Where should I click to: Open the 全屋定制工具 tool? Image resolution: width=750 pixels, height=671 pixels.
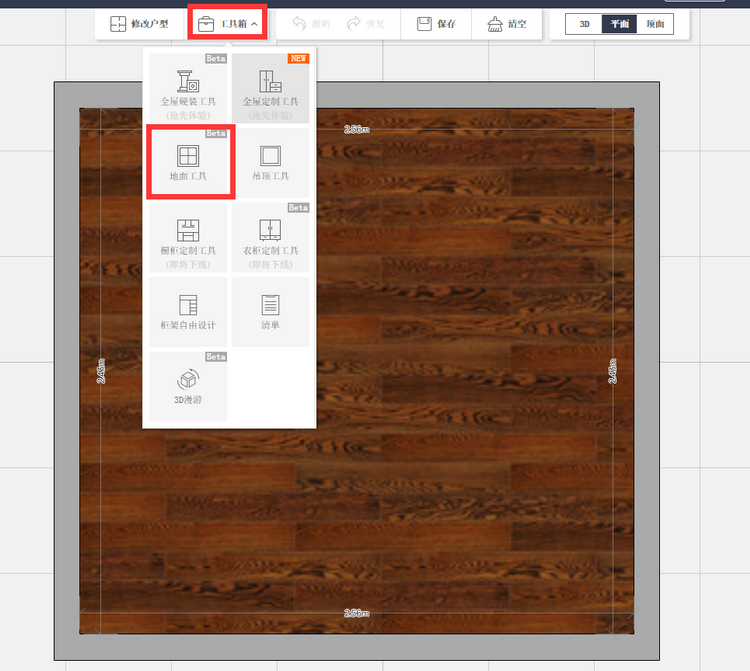point(271,88)
